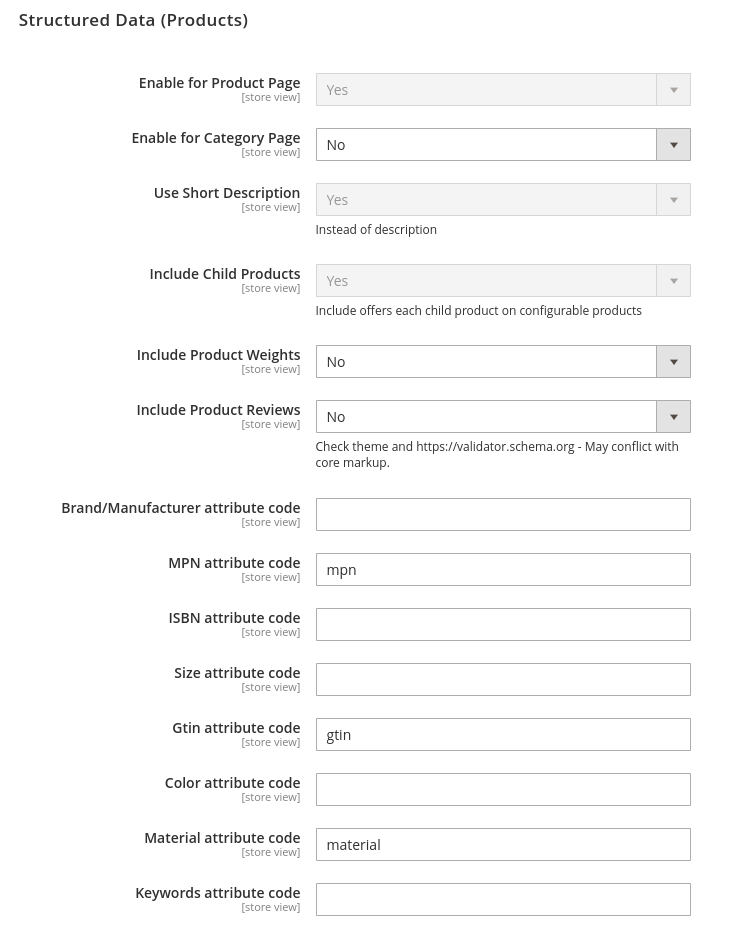Open the Use Short Description dropdown arrow

[x=673, y=199]
